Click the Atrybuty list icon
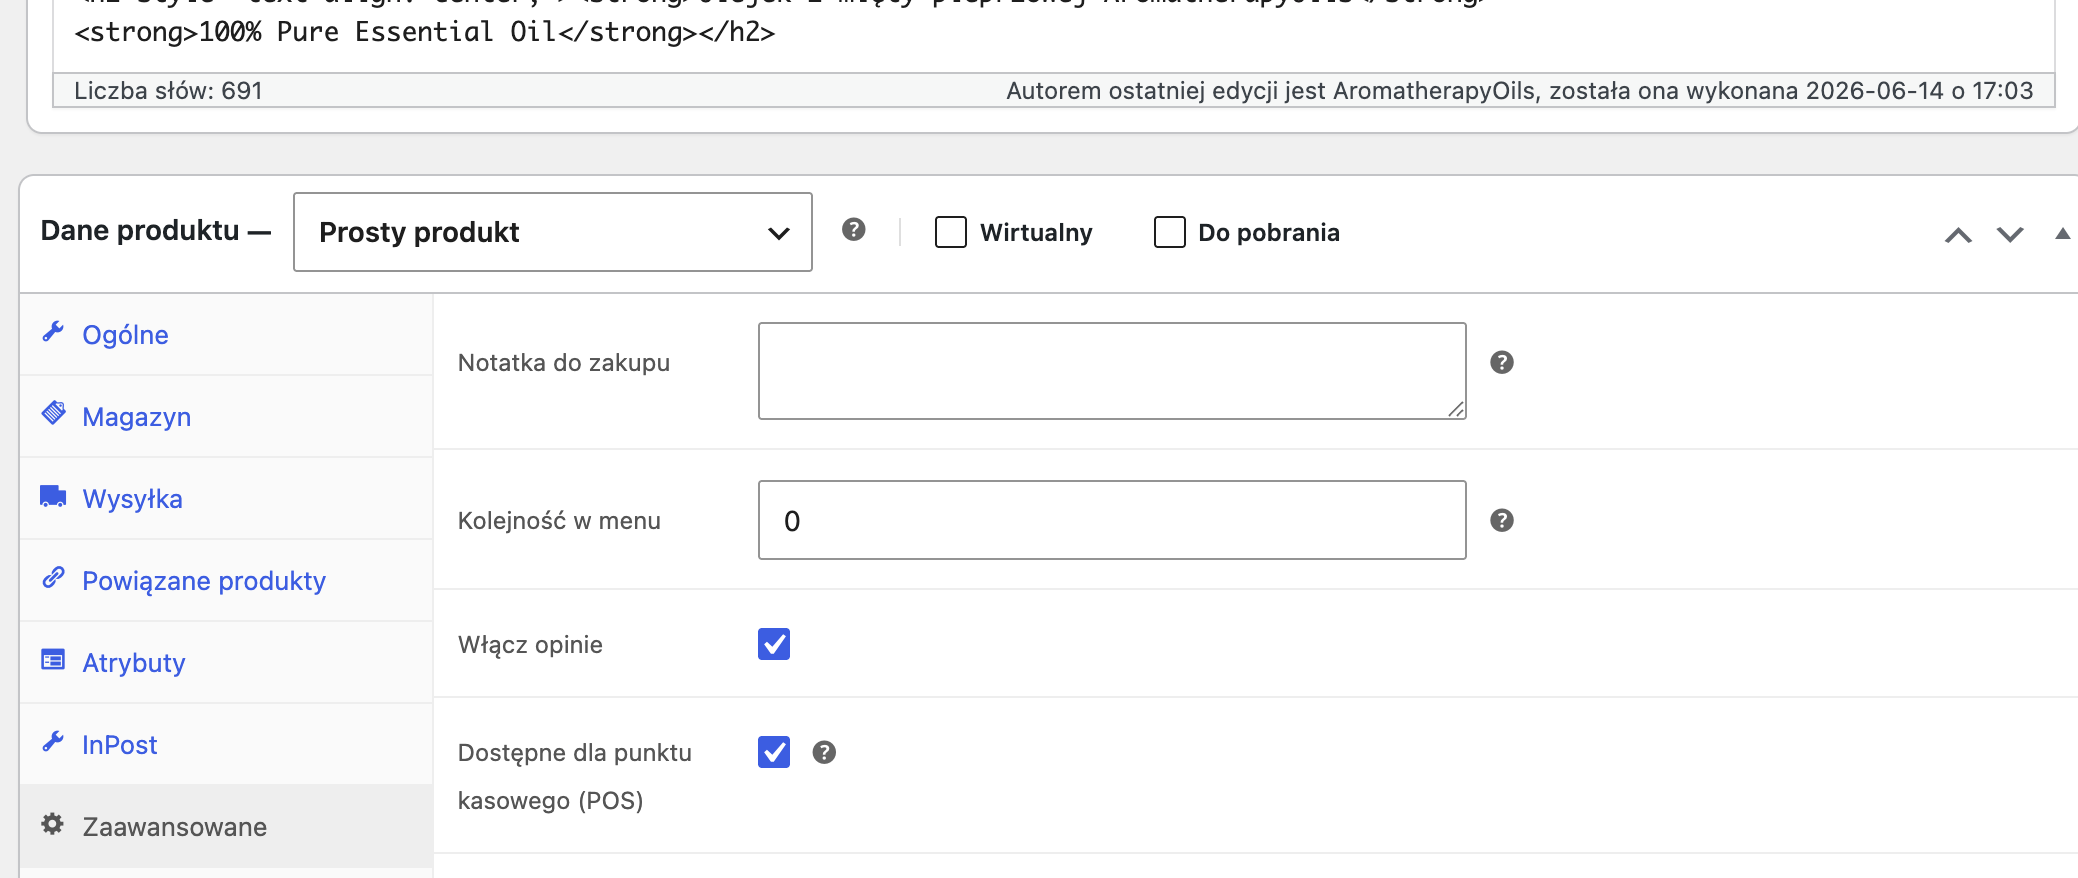 pyautogui.click(x=53, y=660)
